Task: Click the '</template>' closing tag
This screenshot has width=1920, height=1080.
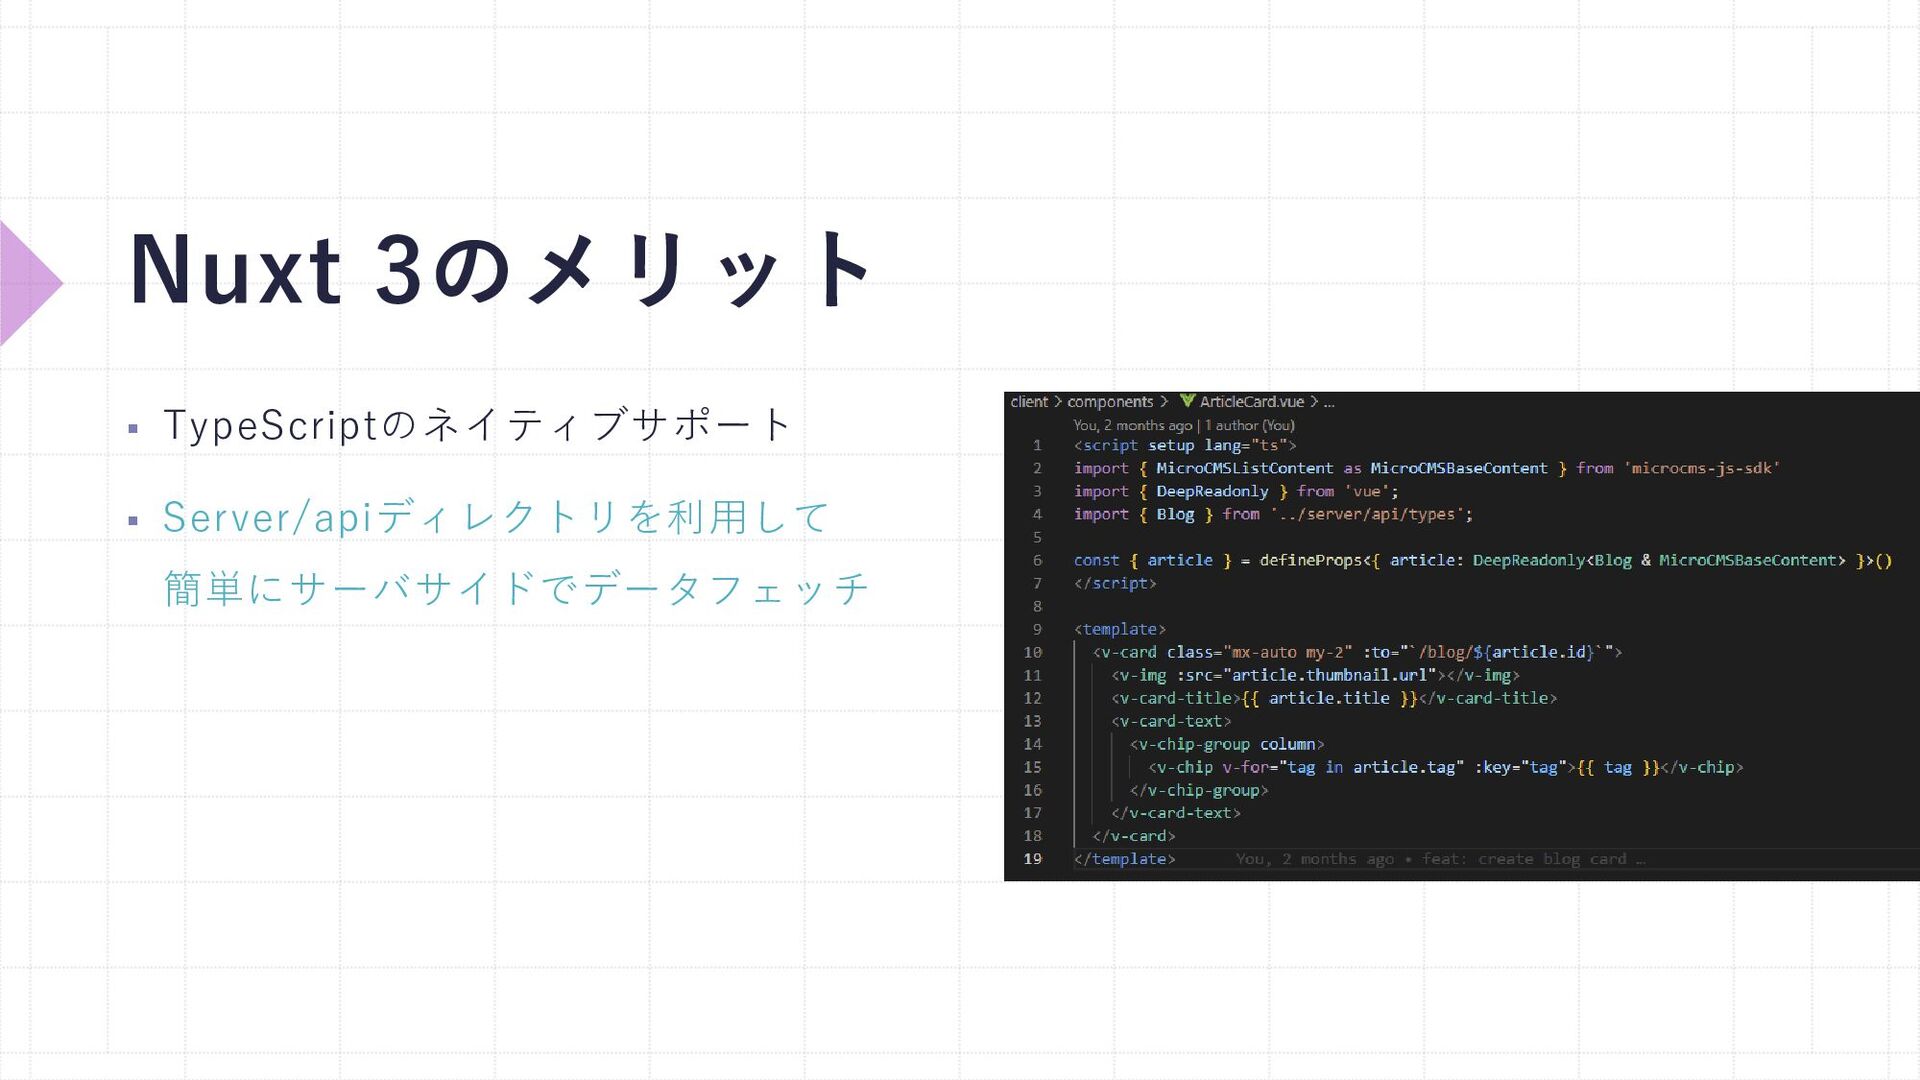Action: (1125, 859)
